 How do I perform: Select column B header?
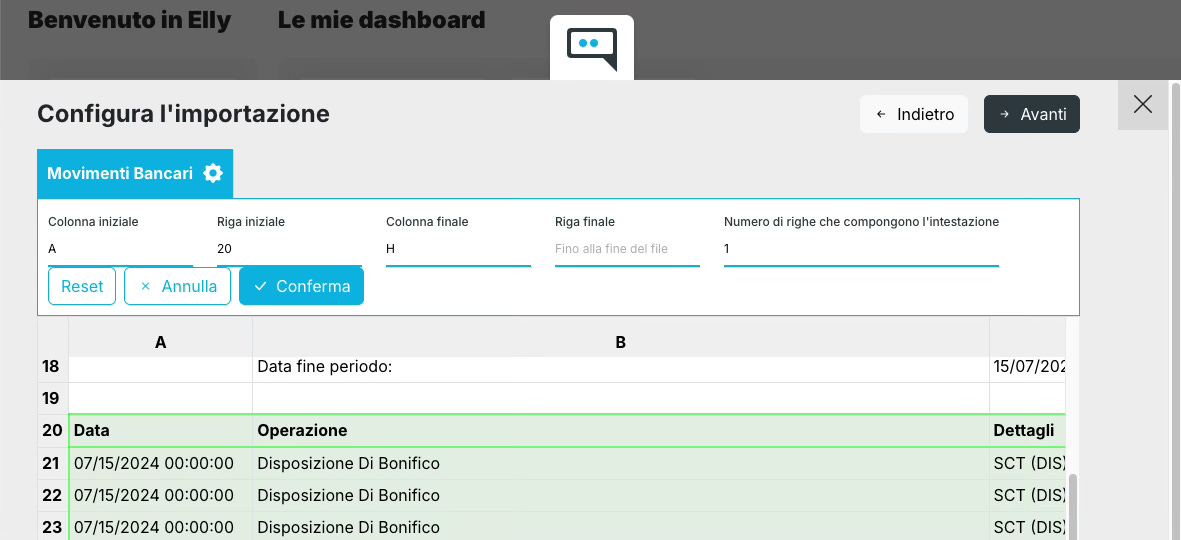point(621,342)
